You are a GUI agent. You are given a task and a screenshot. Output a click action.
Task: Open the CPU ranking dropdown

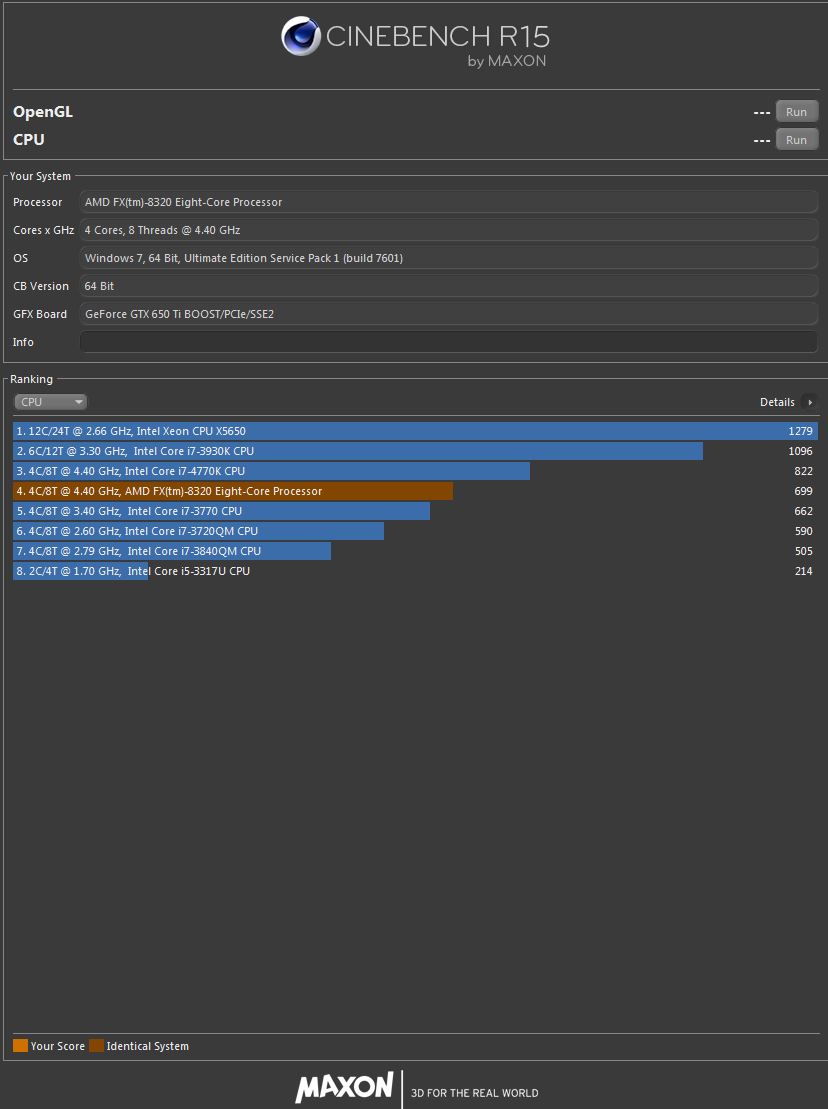point(50,402)
